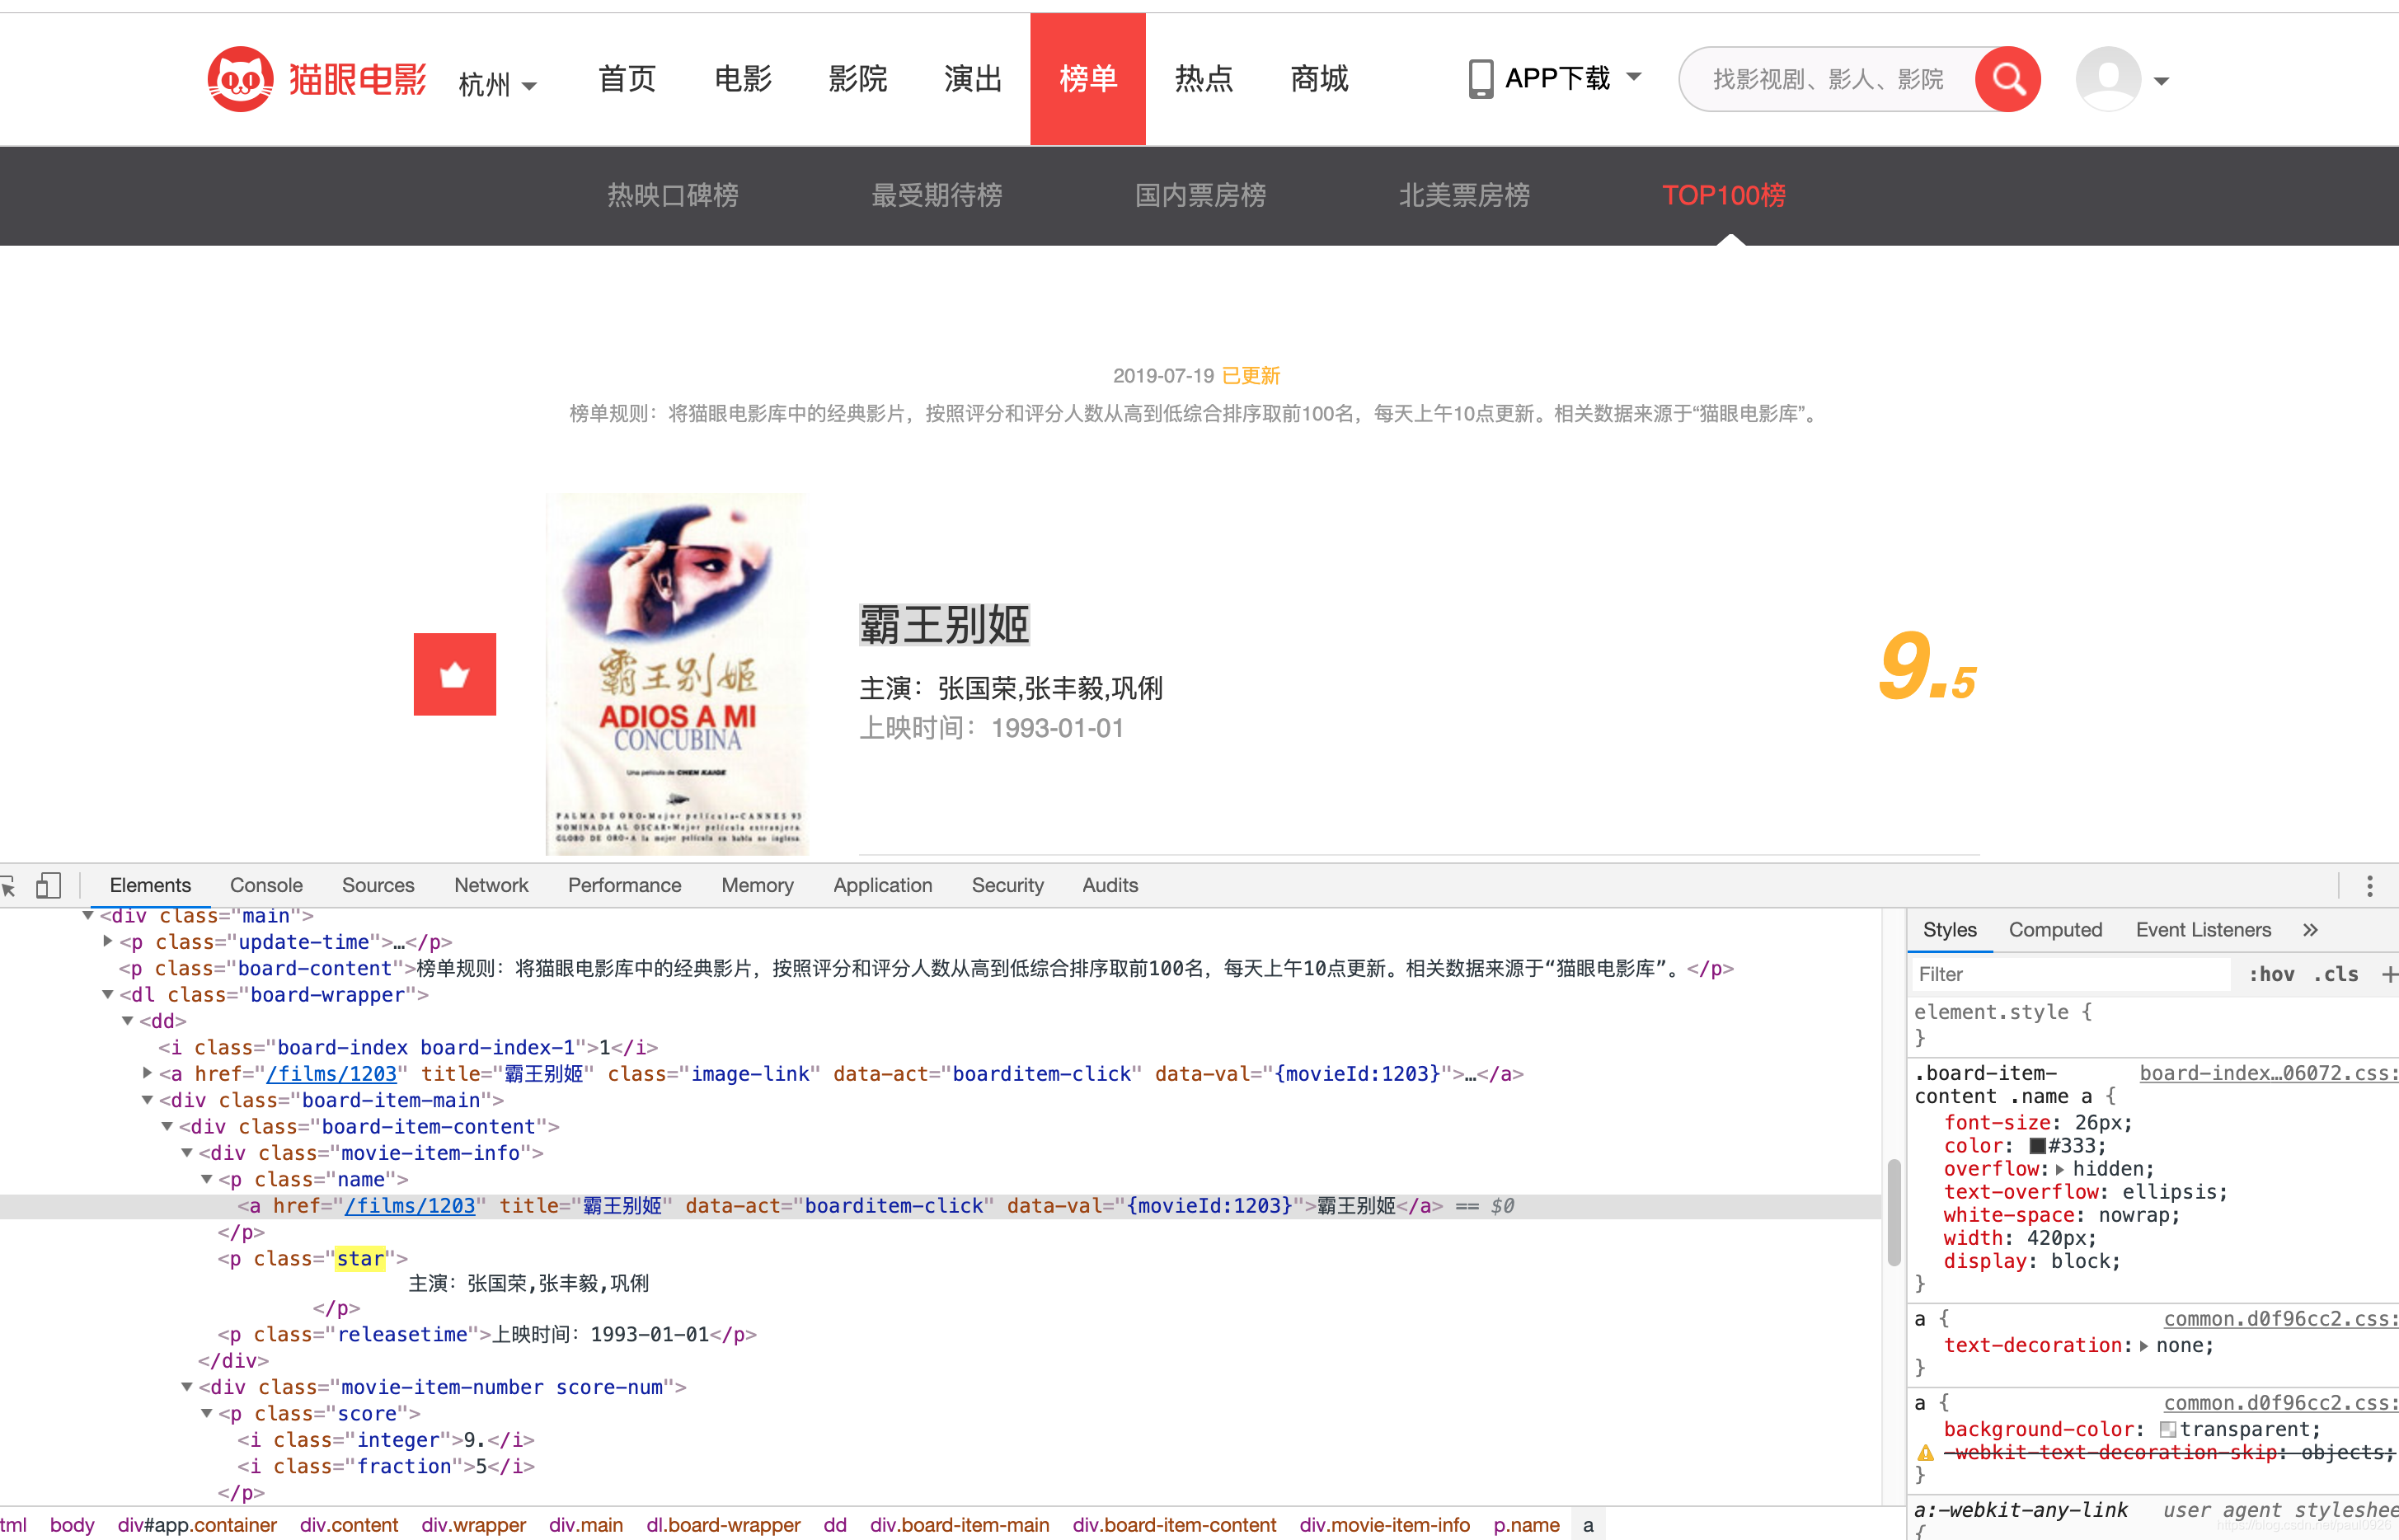Click the #333 color swatch
2399x1540 pixels.
coord(2037,1146)
